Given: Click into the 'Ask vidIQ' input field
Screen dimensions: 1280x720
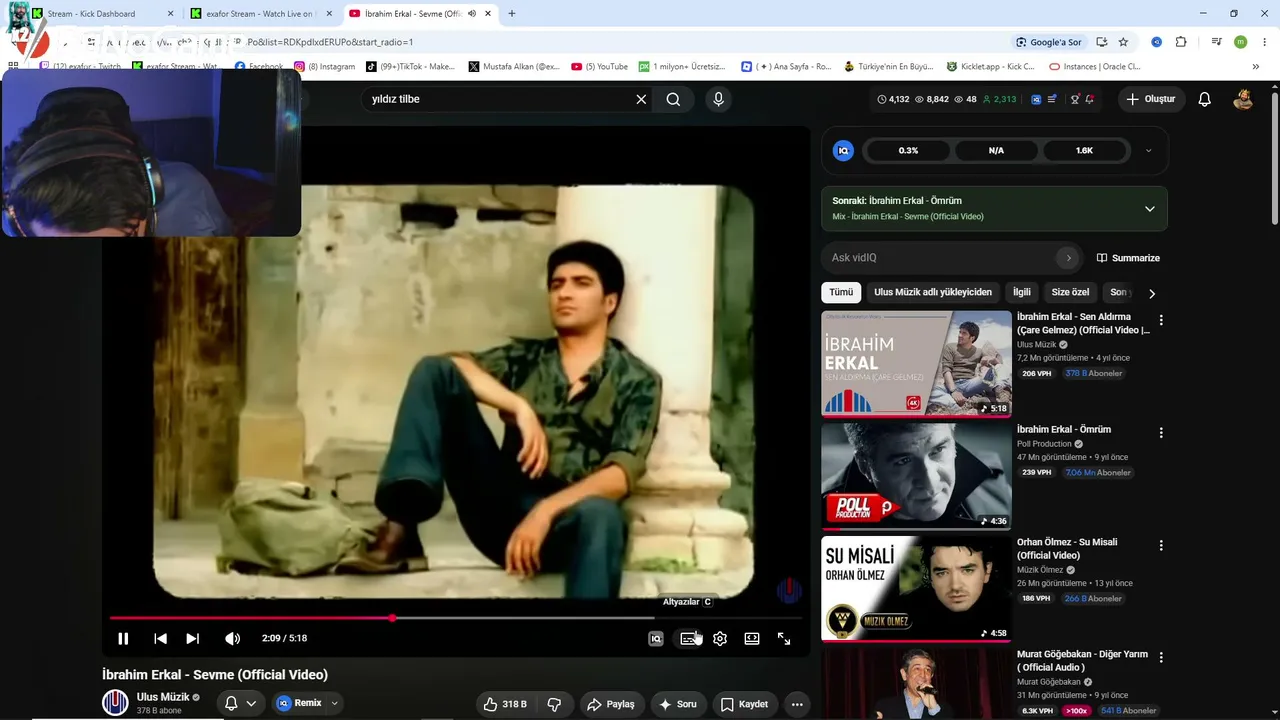Looking at the screenshot, I should (x=938, y=258).
